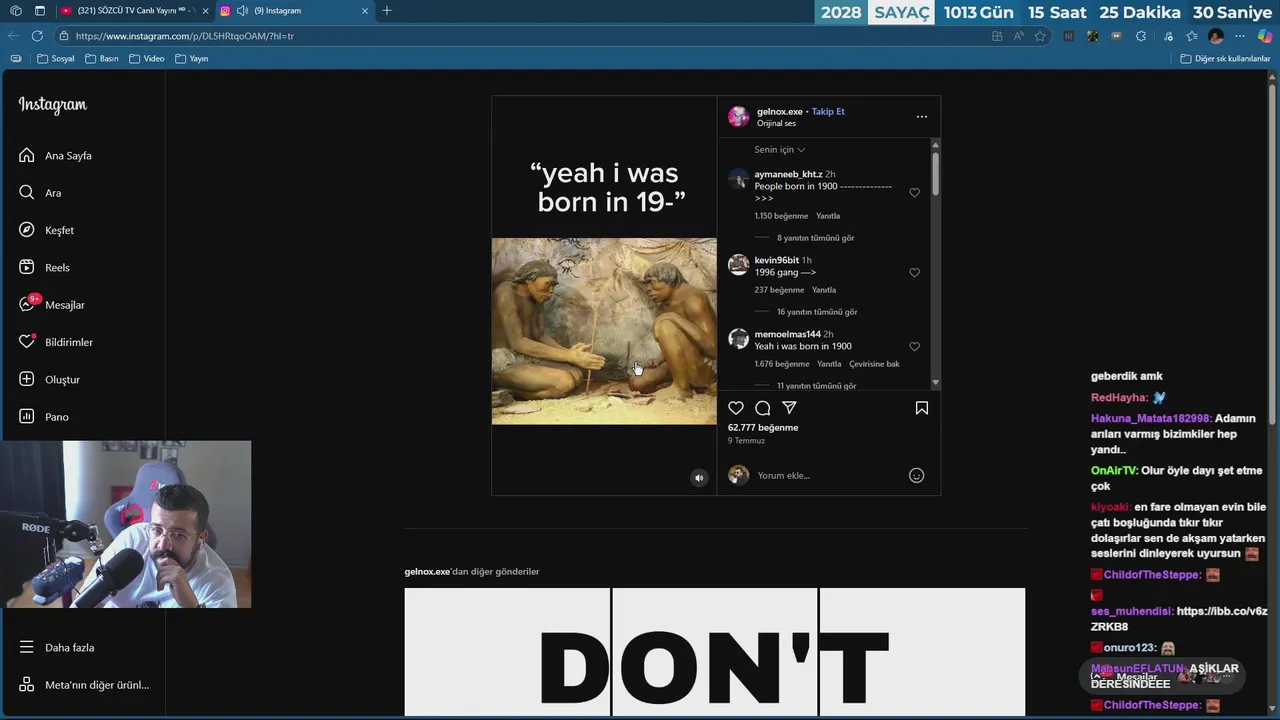Click tab audio speaker icon on Instagram tab
1280x720 pixels.
pyautogui.click(x=242, y=11)
